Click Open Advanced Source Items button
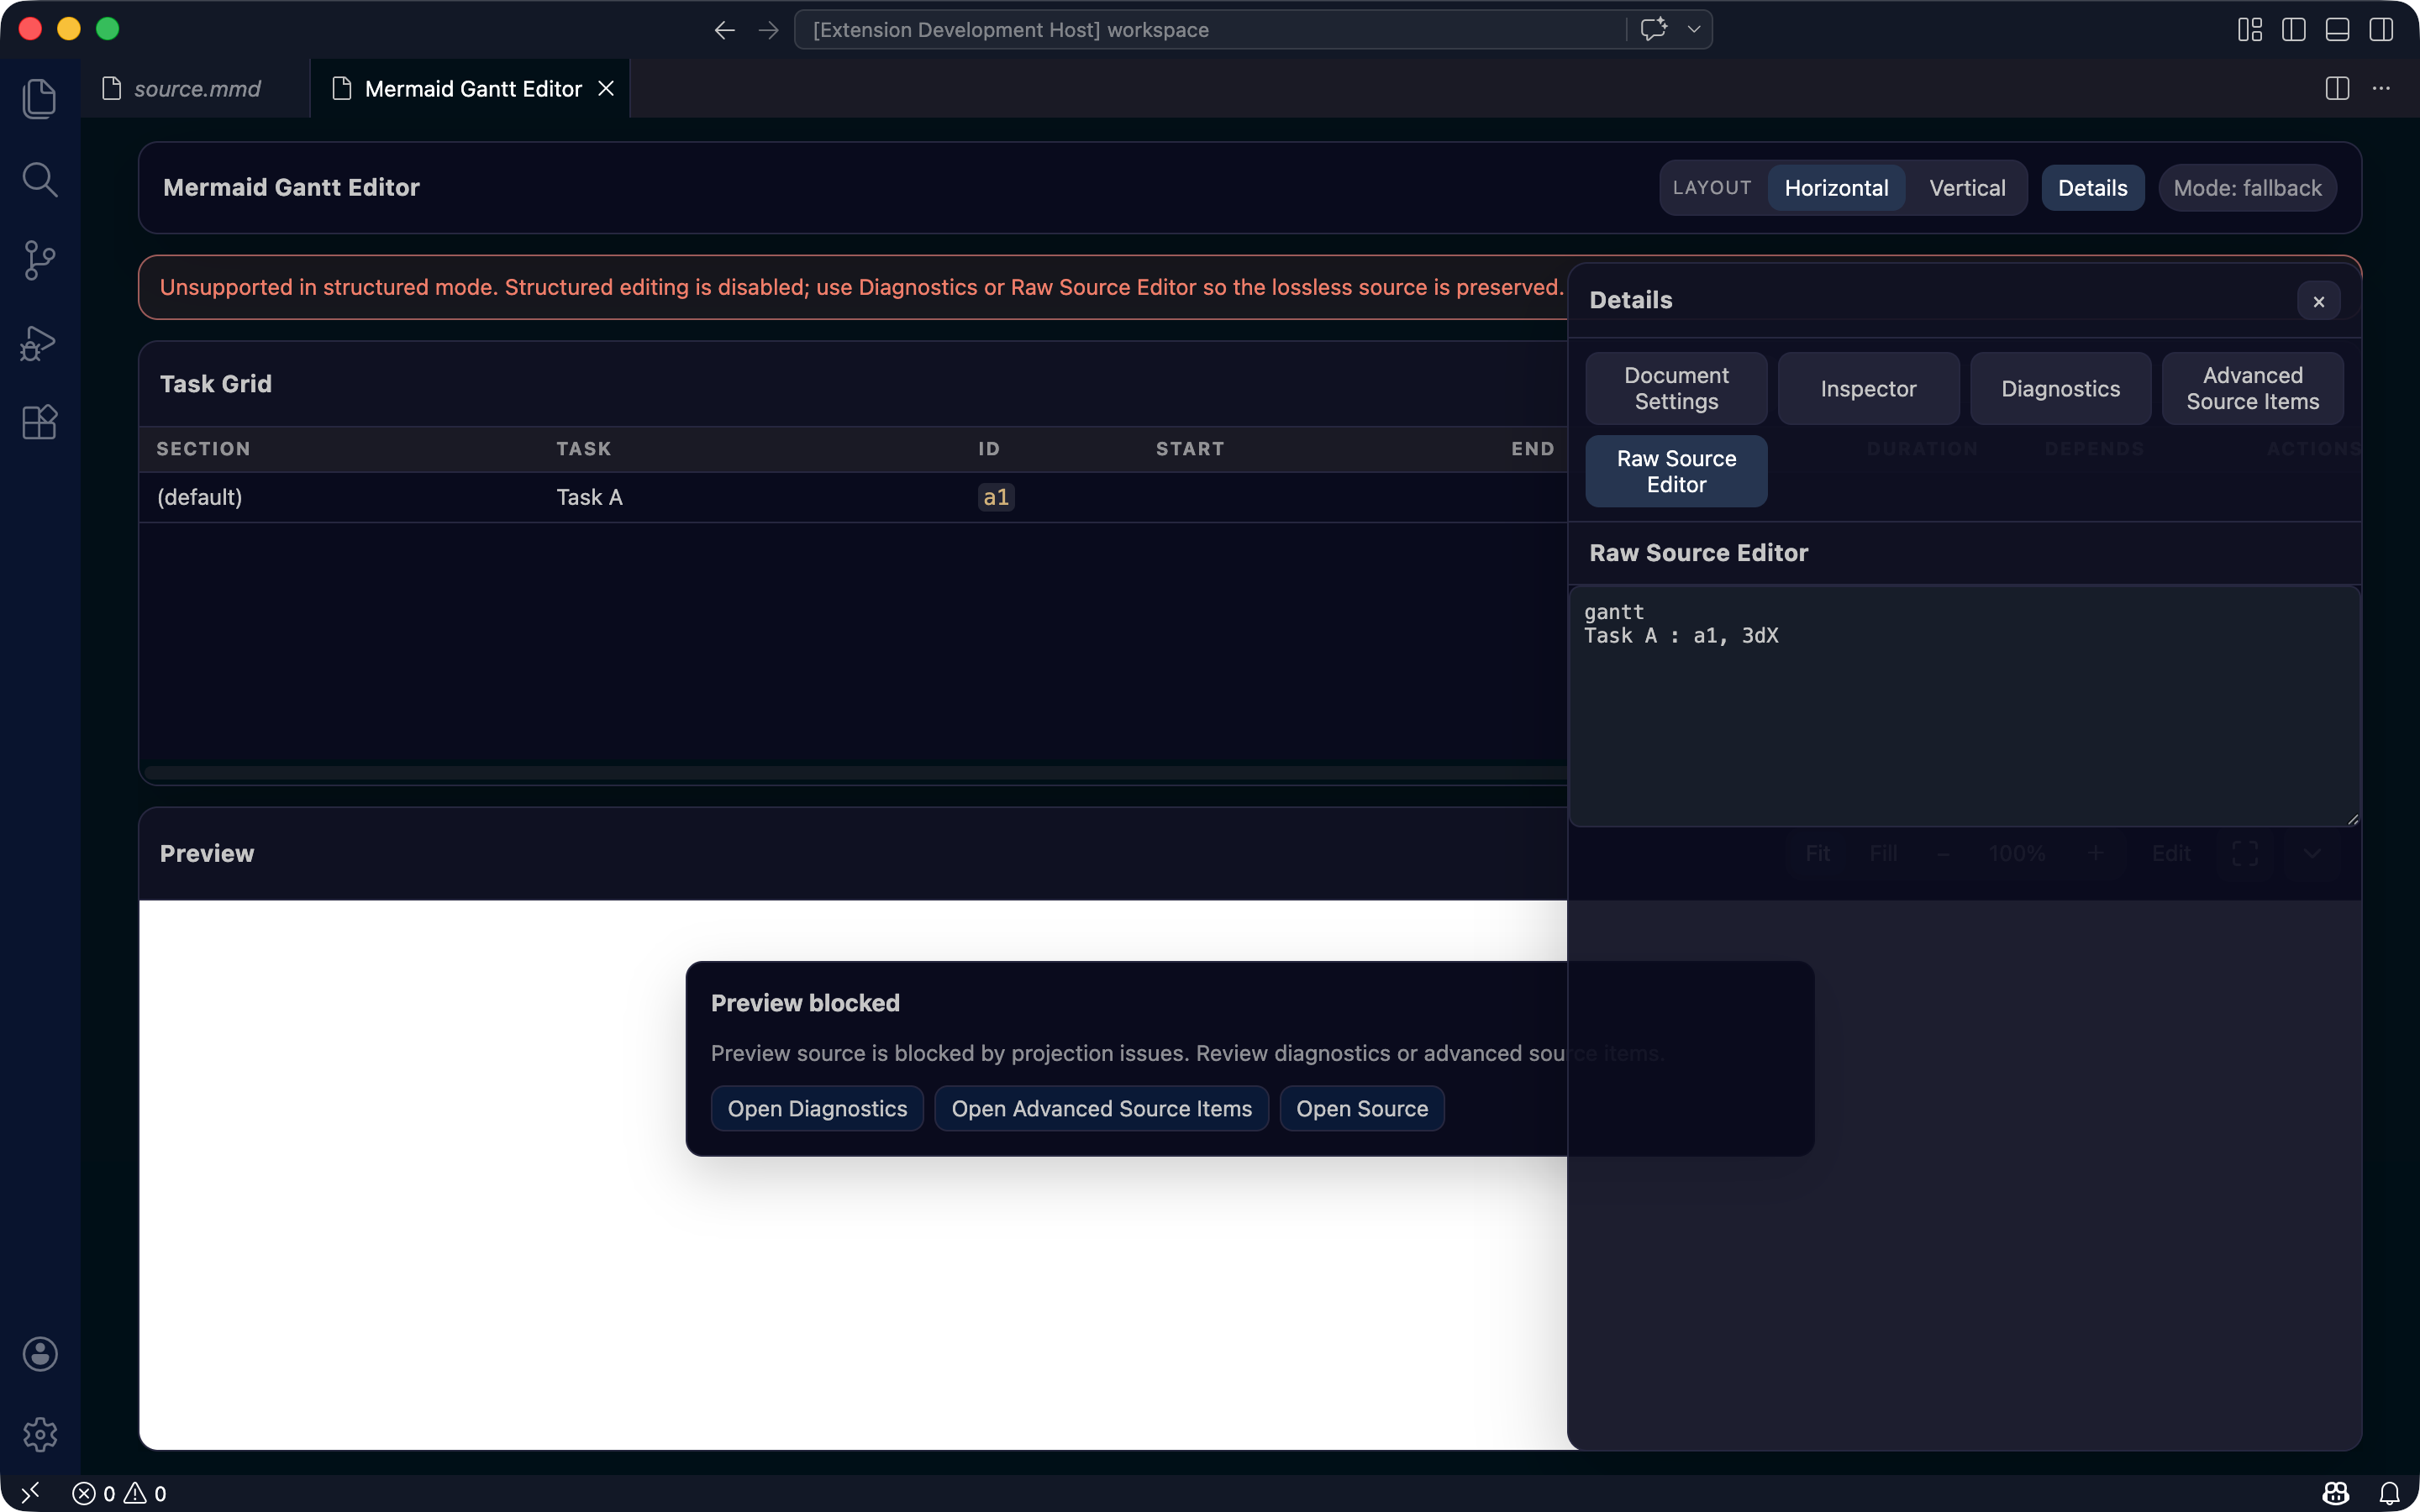This screenshot has height=1512, width=2420. tap(1101, 1109)
